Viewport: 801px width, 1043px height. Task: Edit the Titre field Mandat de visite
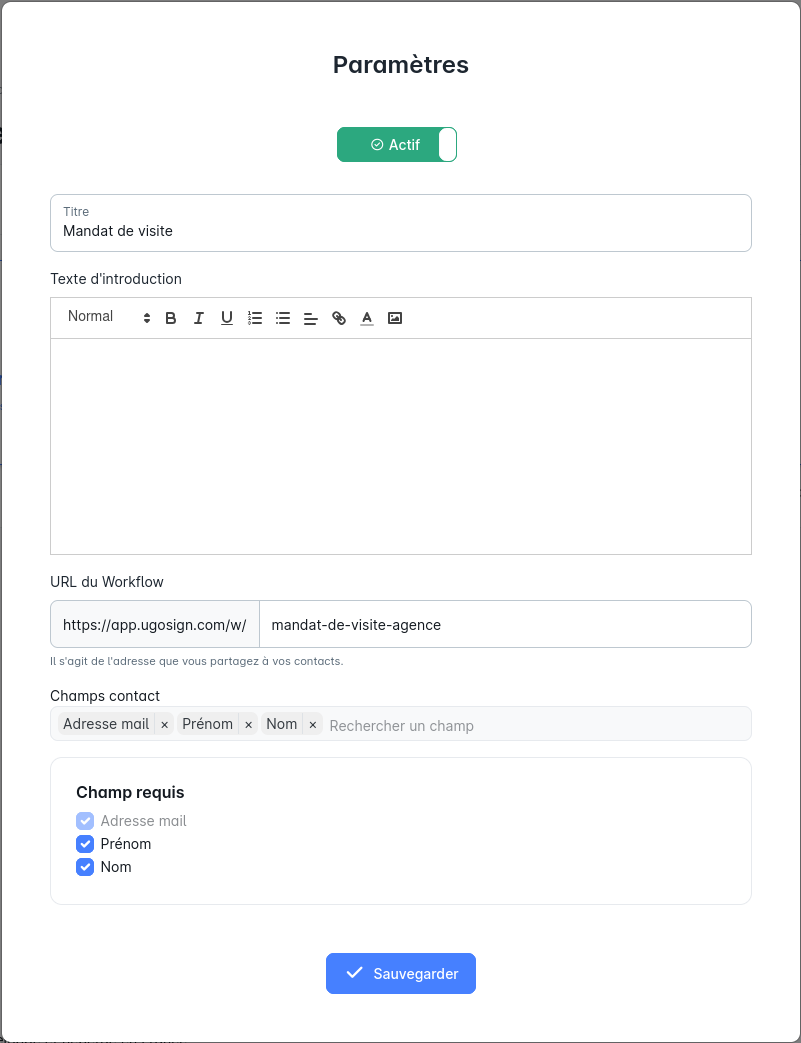tap(400, 231)
